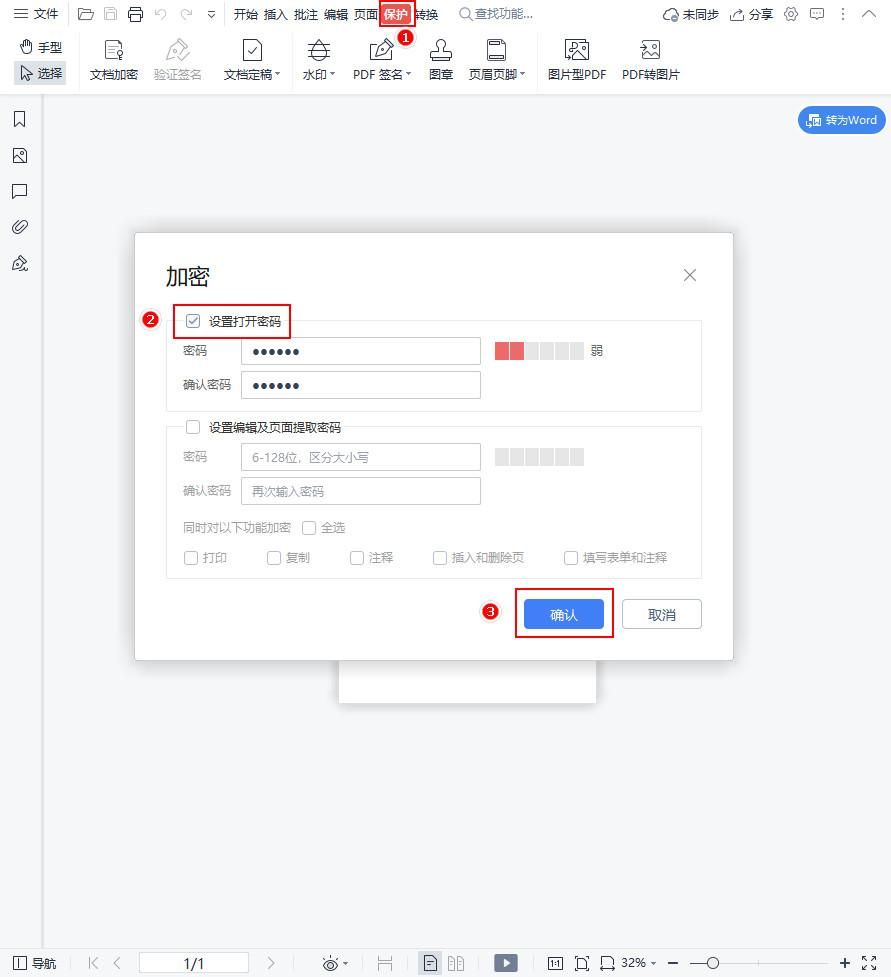Tick the 全选 checkbox
The width and height of the screenshot is (891, 977).
click(x=309, y=528)
